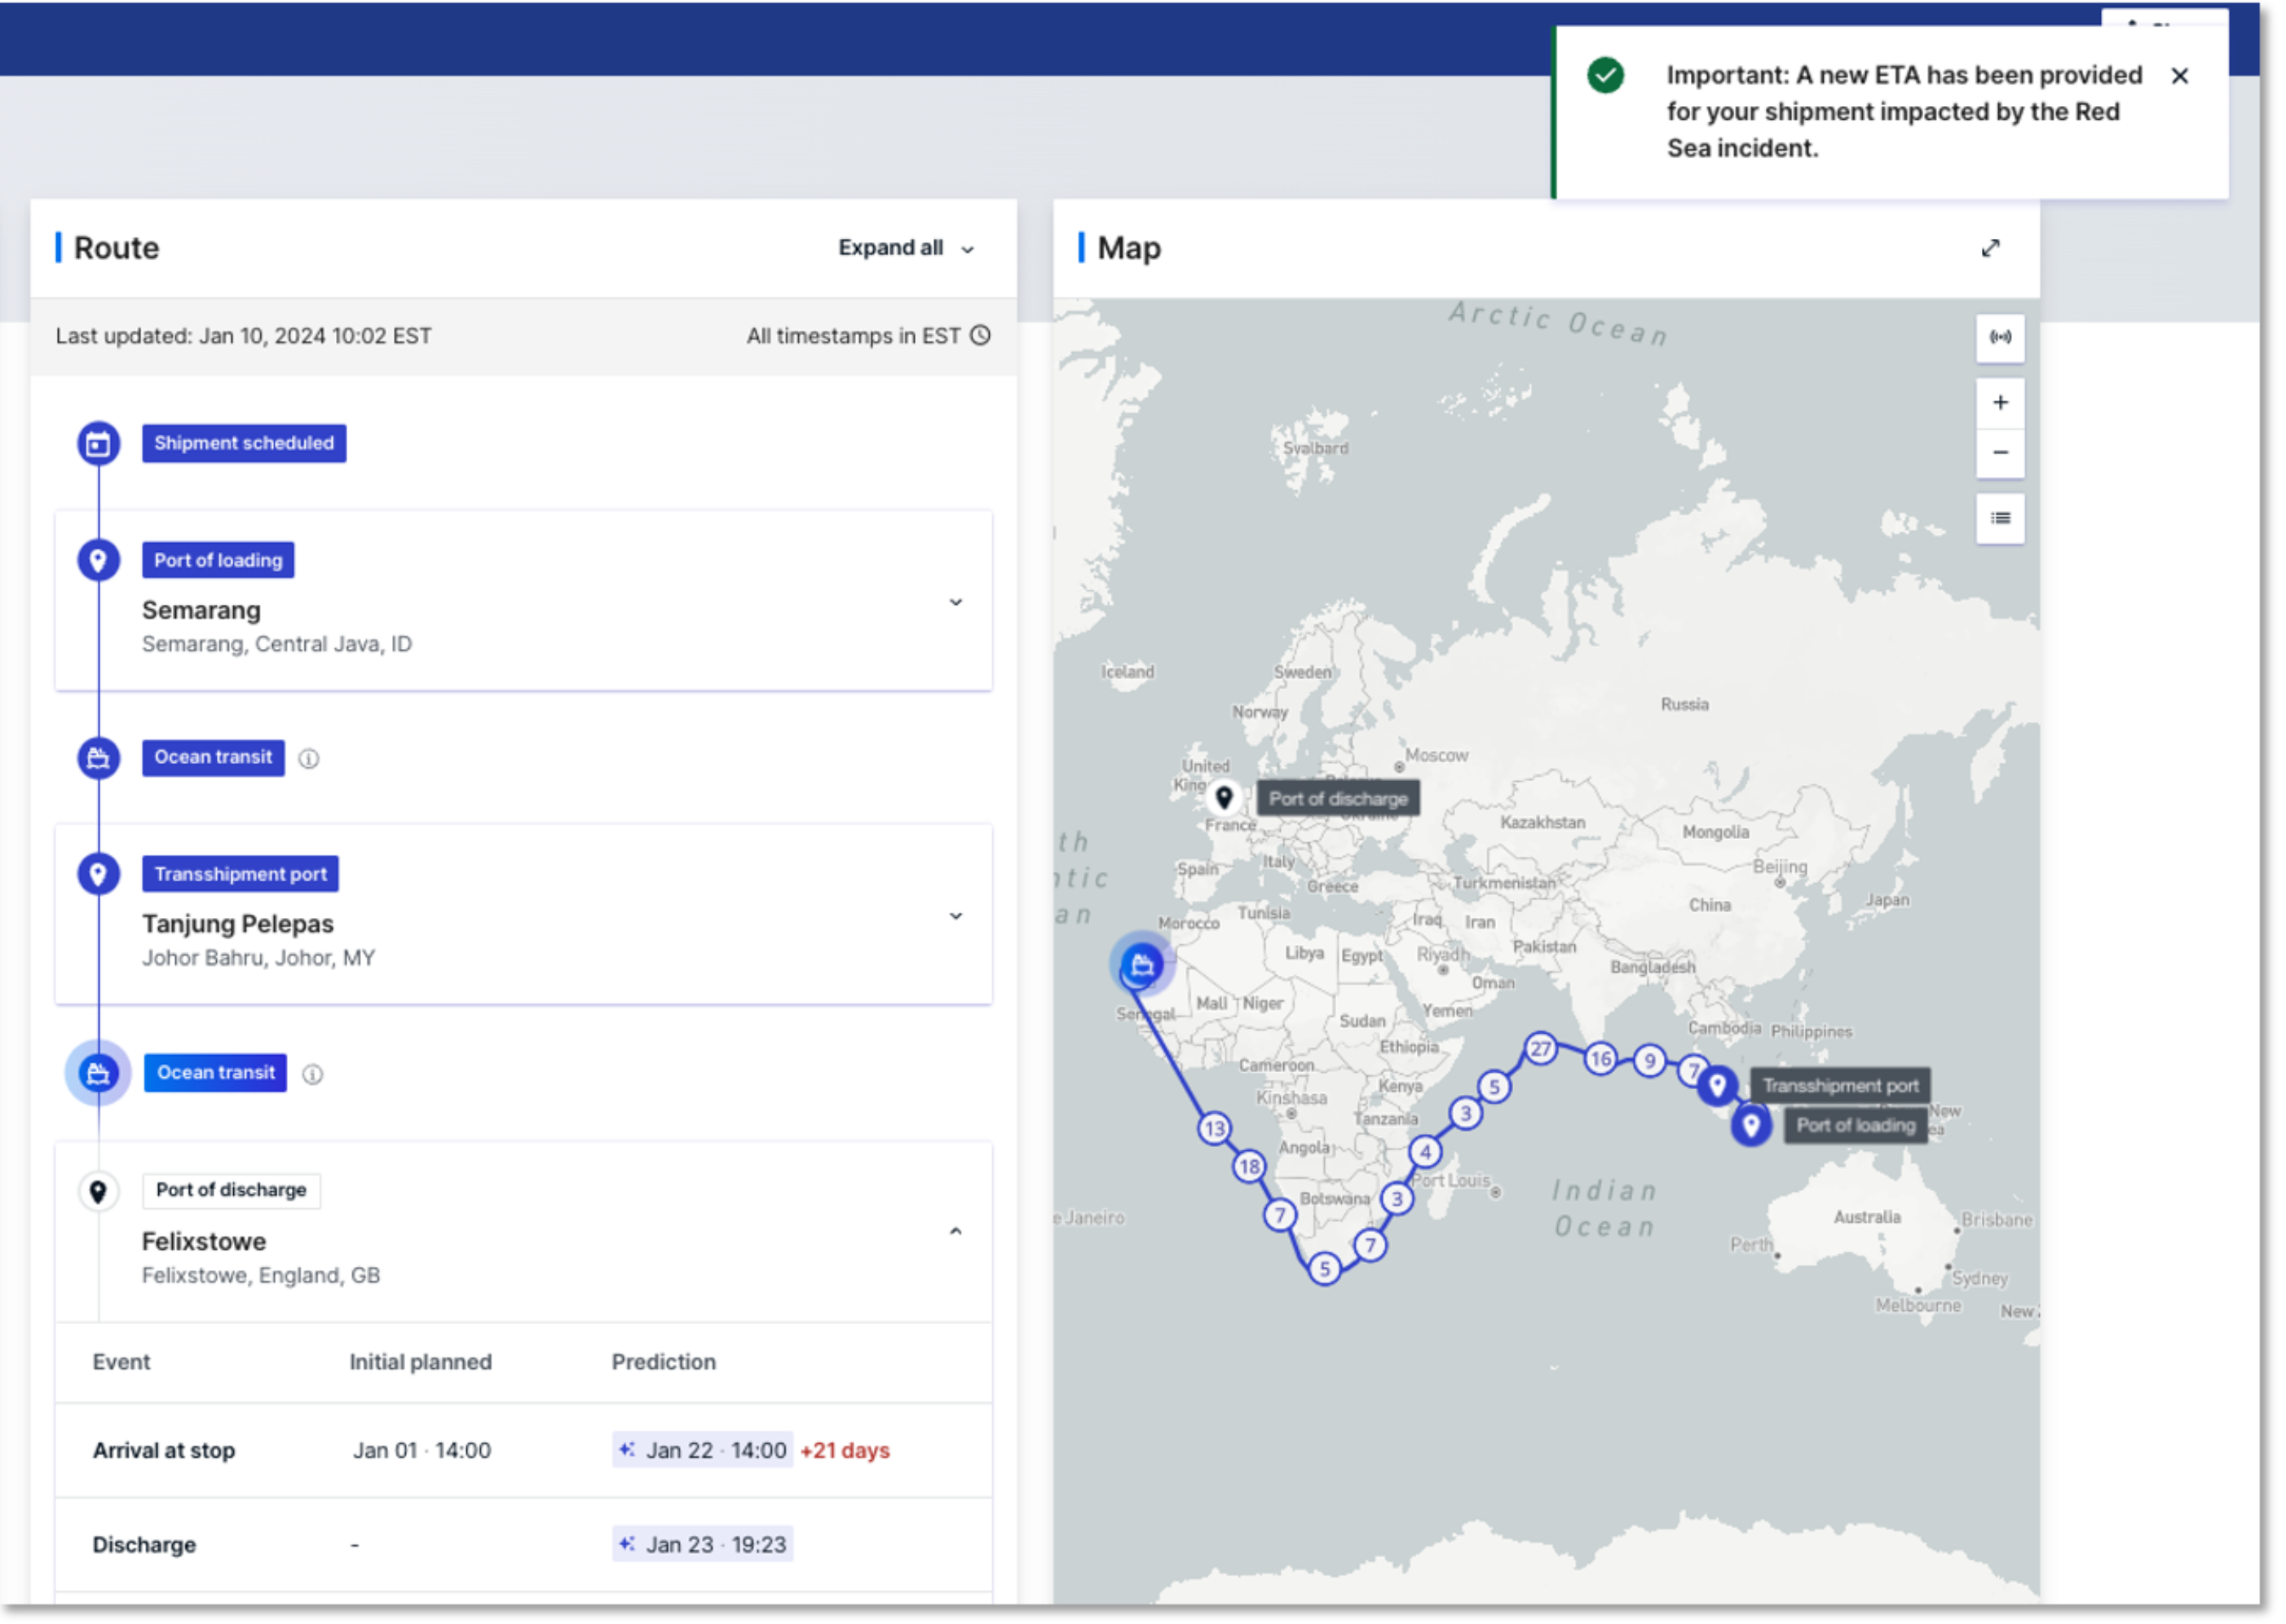This screenshot has height=1624, width=2286.
Task: Open info for the second Ocean transit
Action: coord(313,1075)
